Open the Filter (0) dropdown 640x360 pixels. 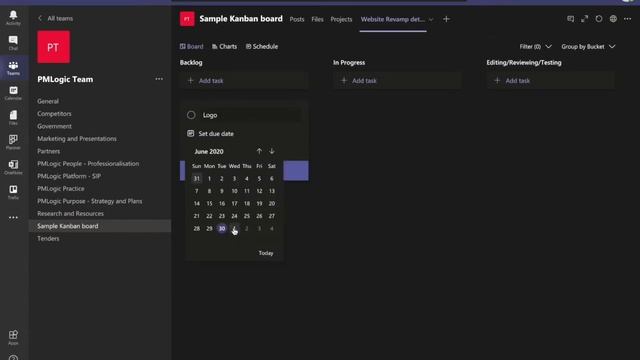[x=535, y=47]
